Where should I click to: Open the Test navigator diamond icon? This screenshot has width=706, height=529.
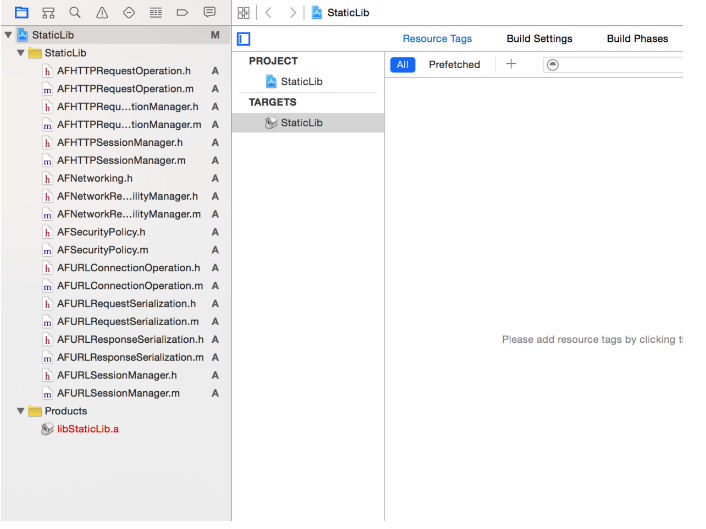129,13
